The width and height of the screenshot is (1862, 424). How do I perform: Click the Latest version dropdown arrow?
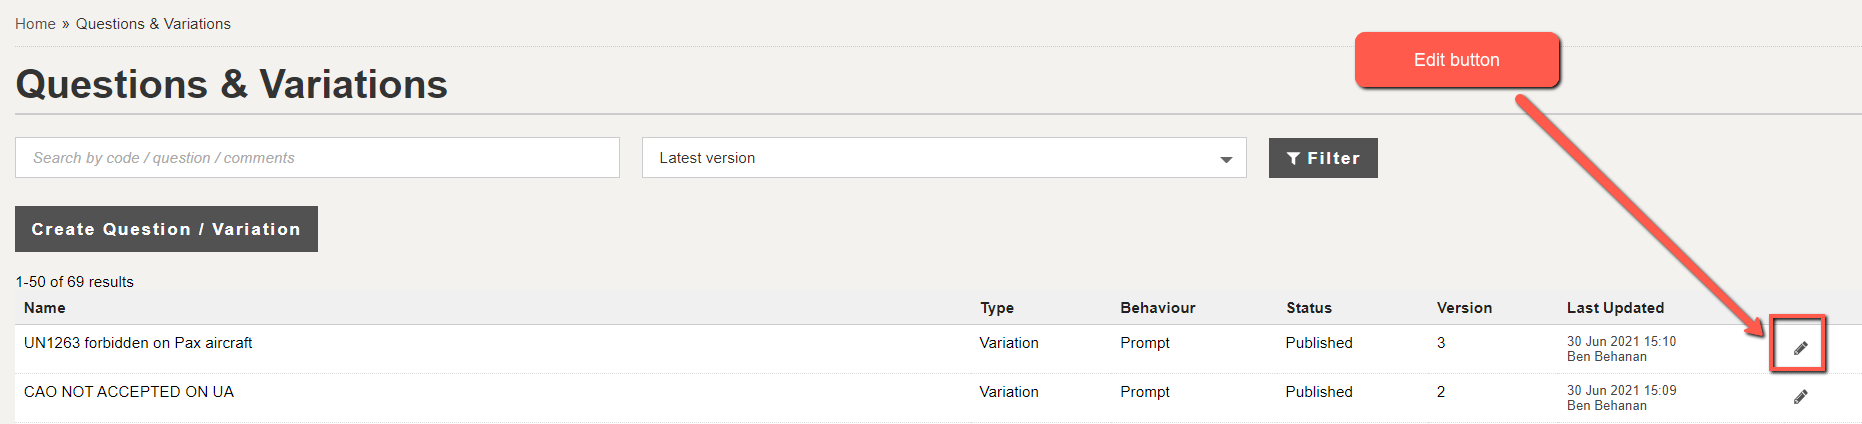(x=1226, y=159)
